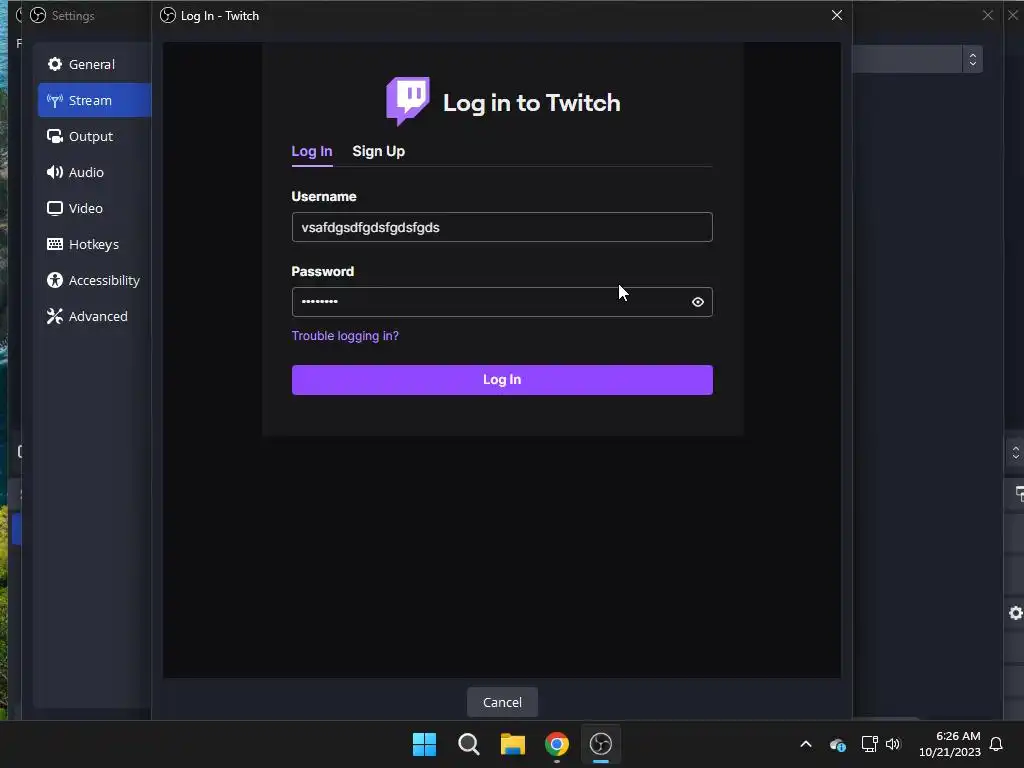Focus the Username input field
This screenshot has width=1024, height=768.
pyautogui.click(x=502, y=227)
